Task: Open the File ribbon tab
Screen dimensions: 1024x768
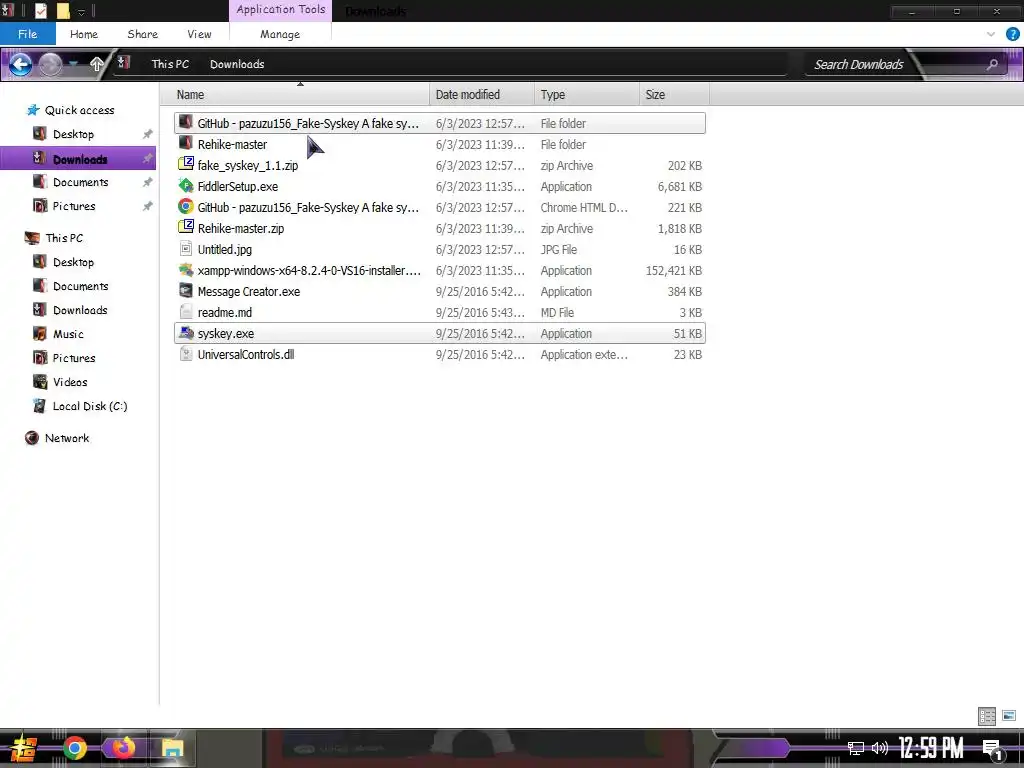Action: click(x=27, y=34)
